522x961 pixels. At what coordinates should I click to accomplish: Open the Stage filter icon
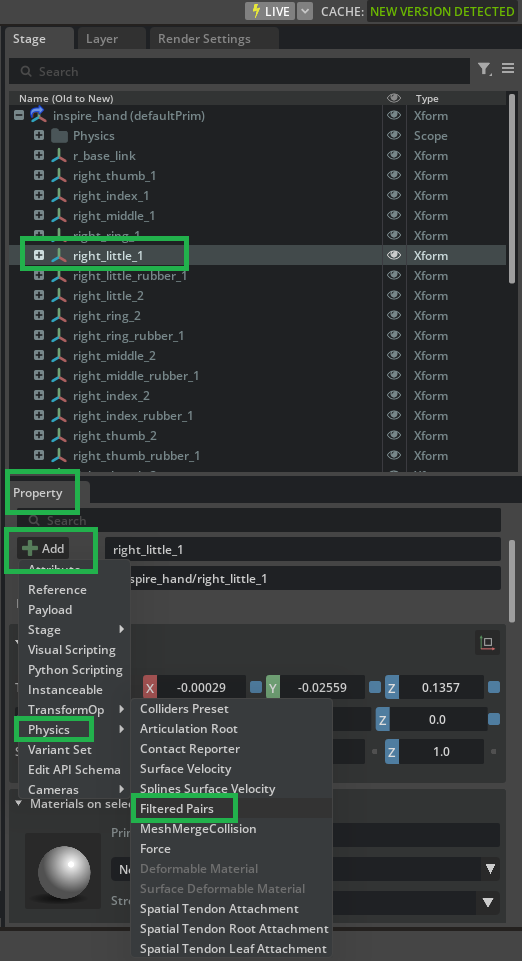pos(484,69)
